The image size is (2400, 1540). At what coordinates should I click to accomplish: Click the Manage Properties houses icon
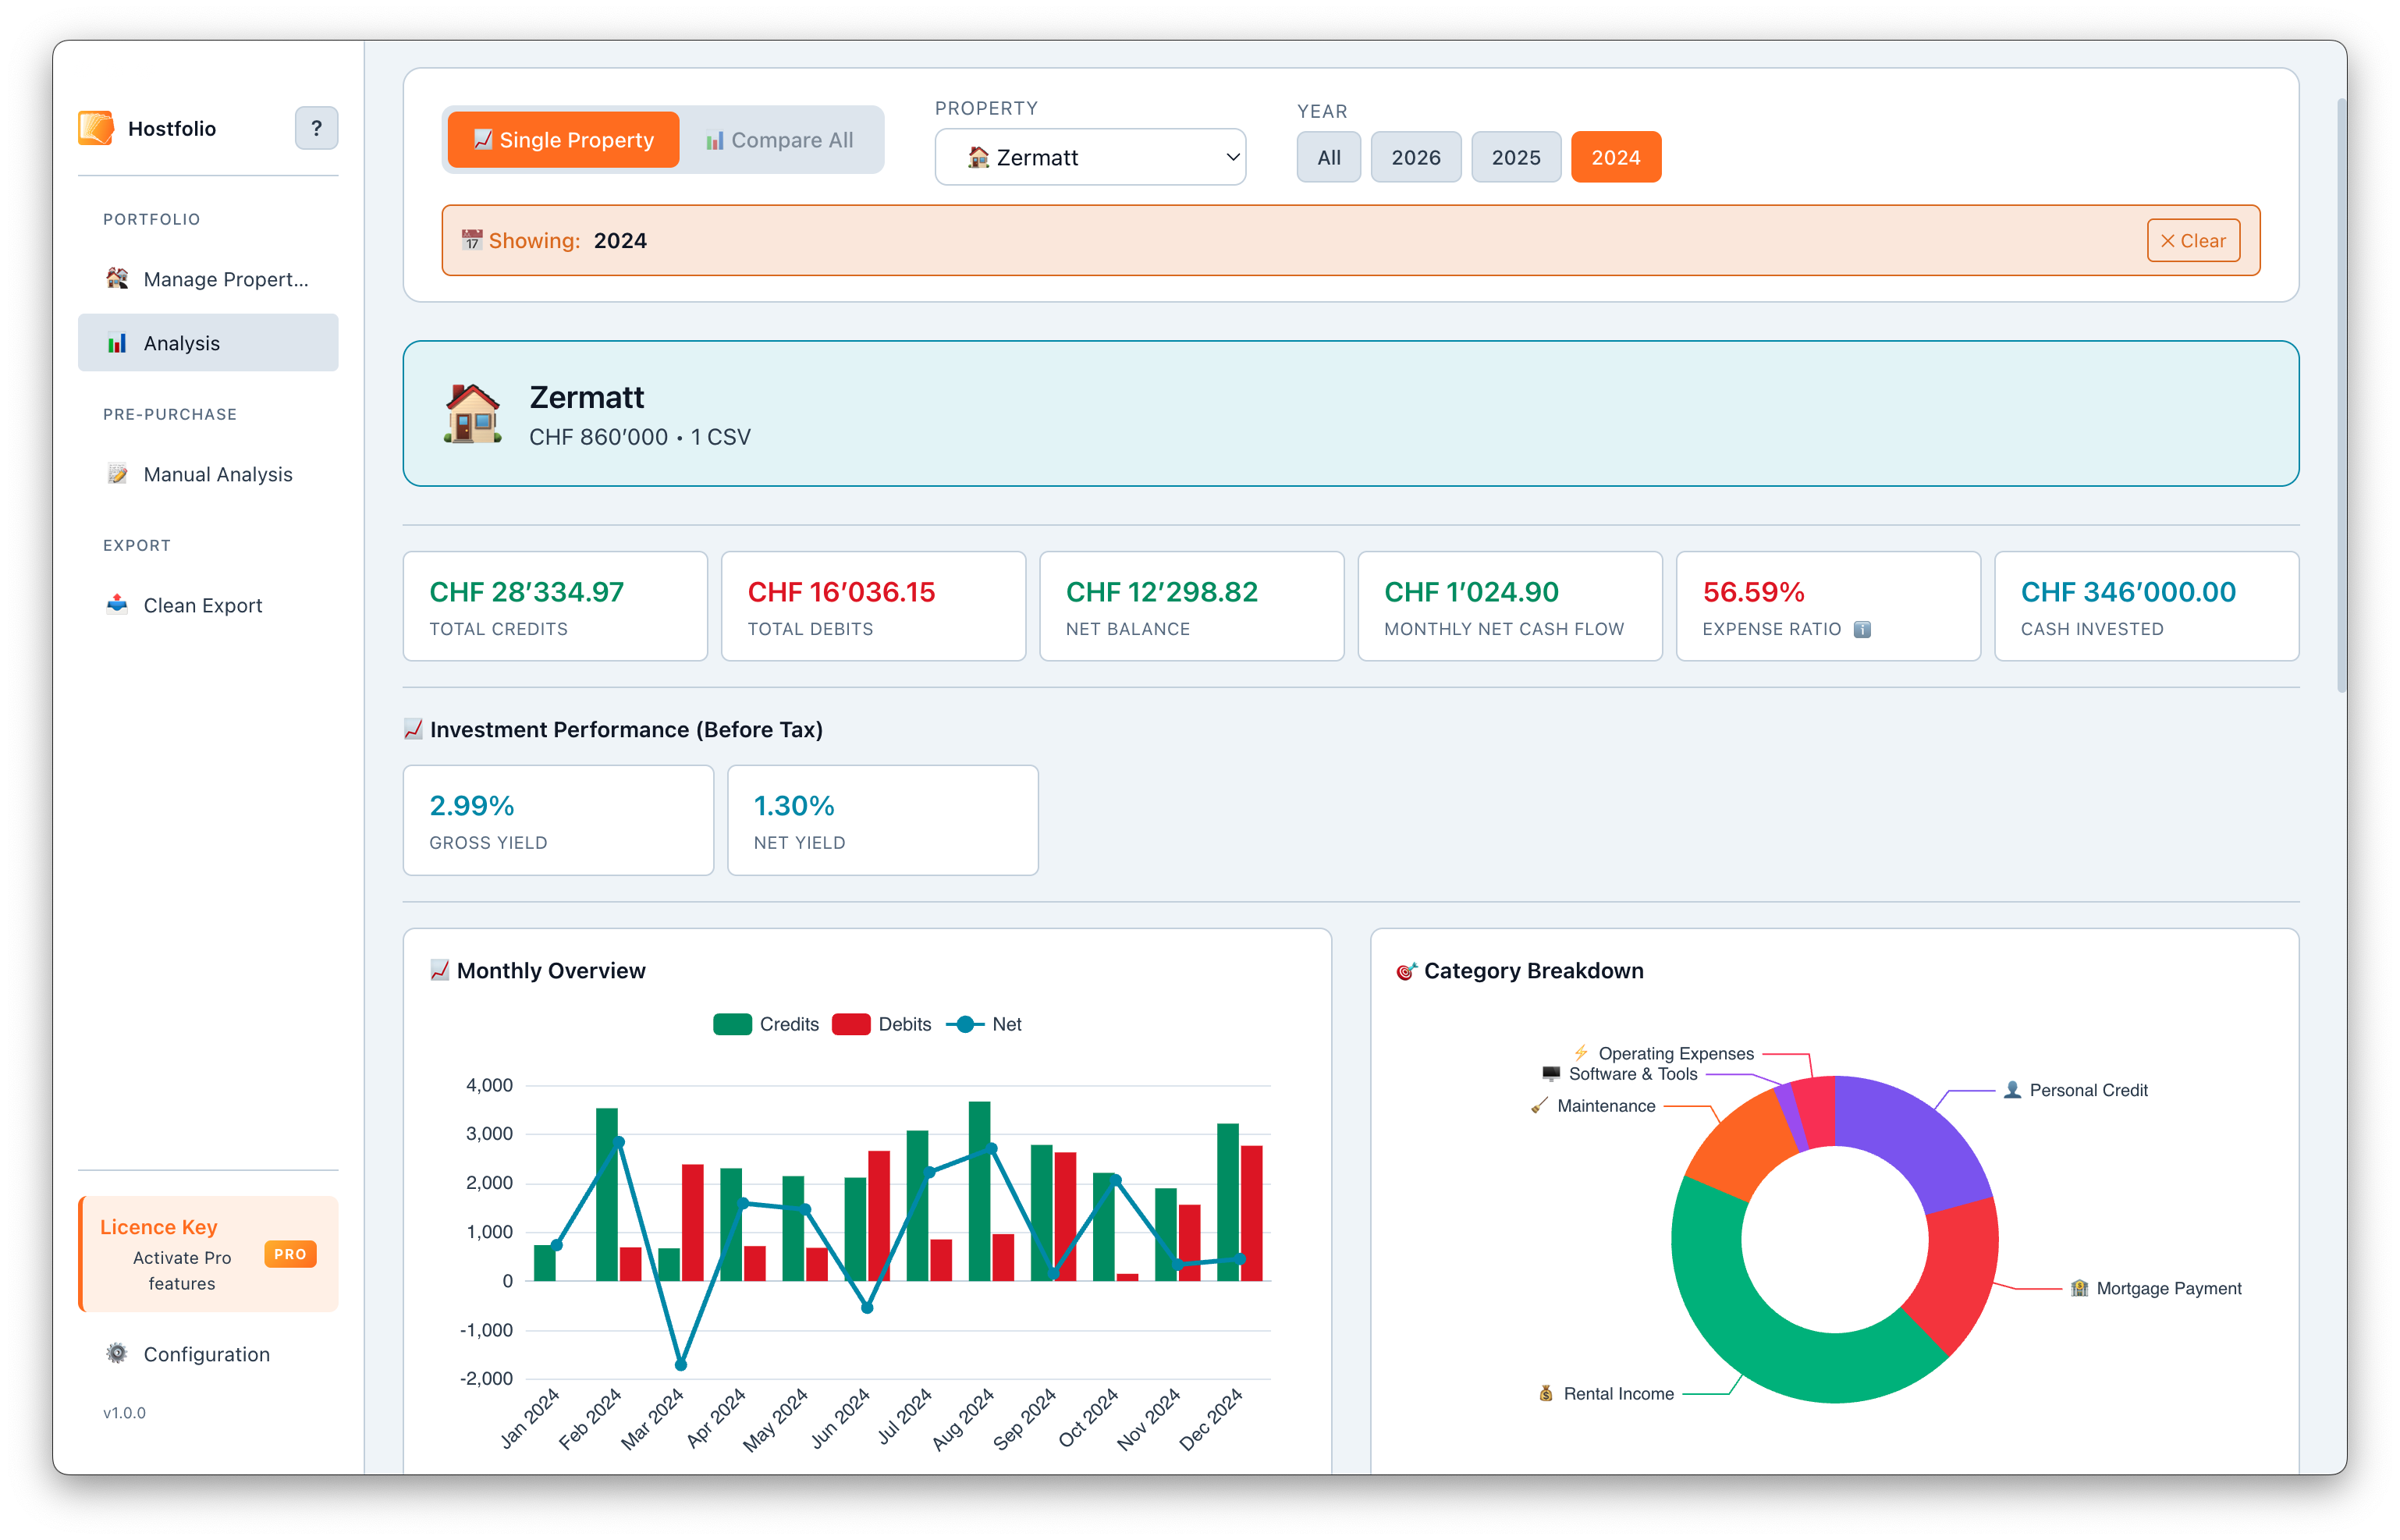(x=117, y=278)
